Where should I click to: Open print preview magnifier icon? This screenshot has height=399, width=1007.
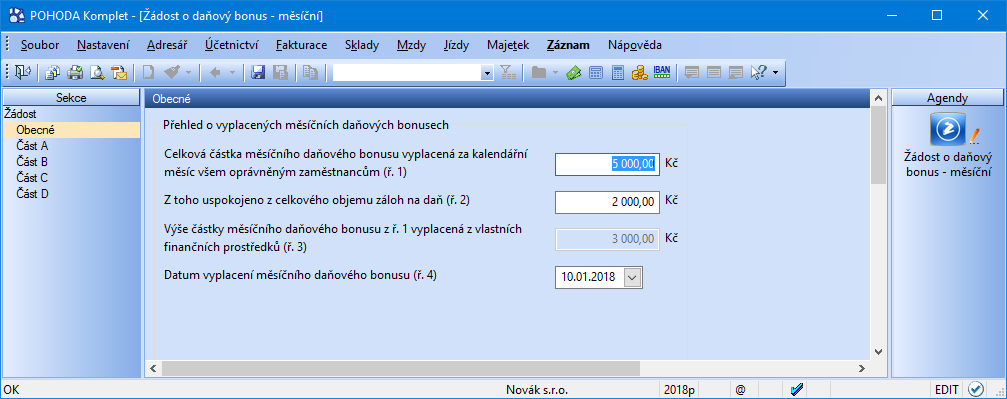click(x=97, y=73)
